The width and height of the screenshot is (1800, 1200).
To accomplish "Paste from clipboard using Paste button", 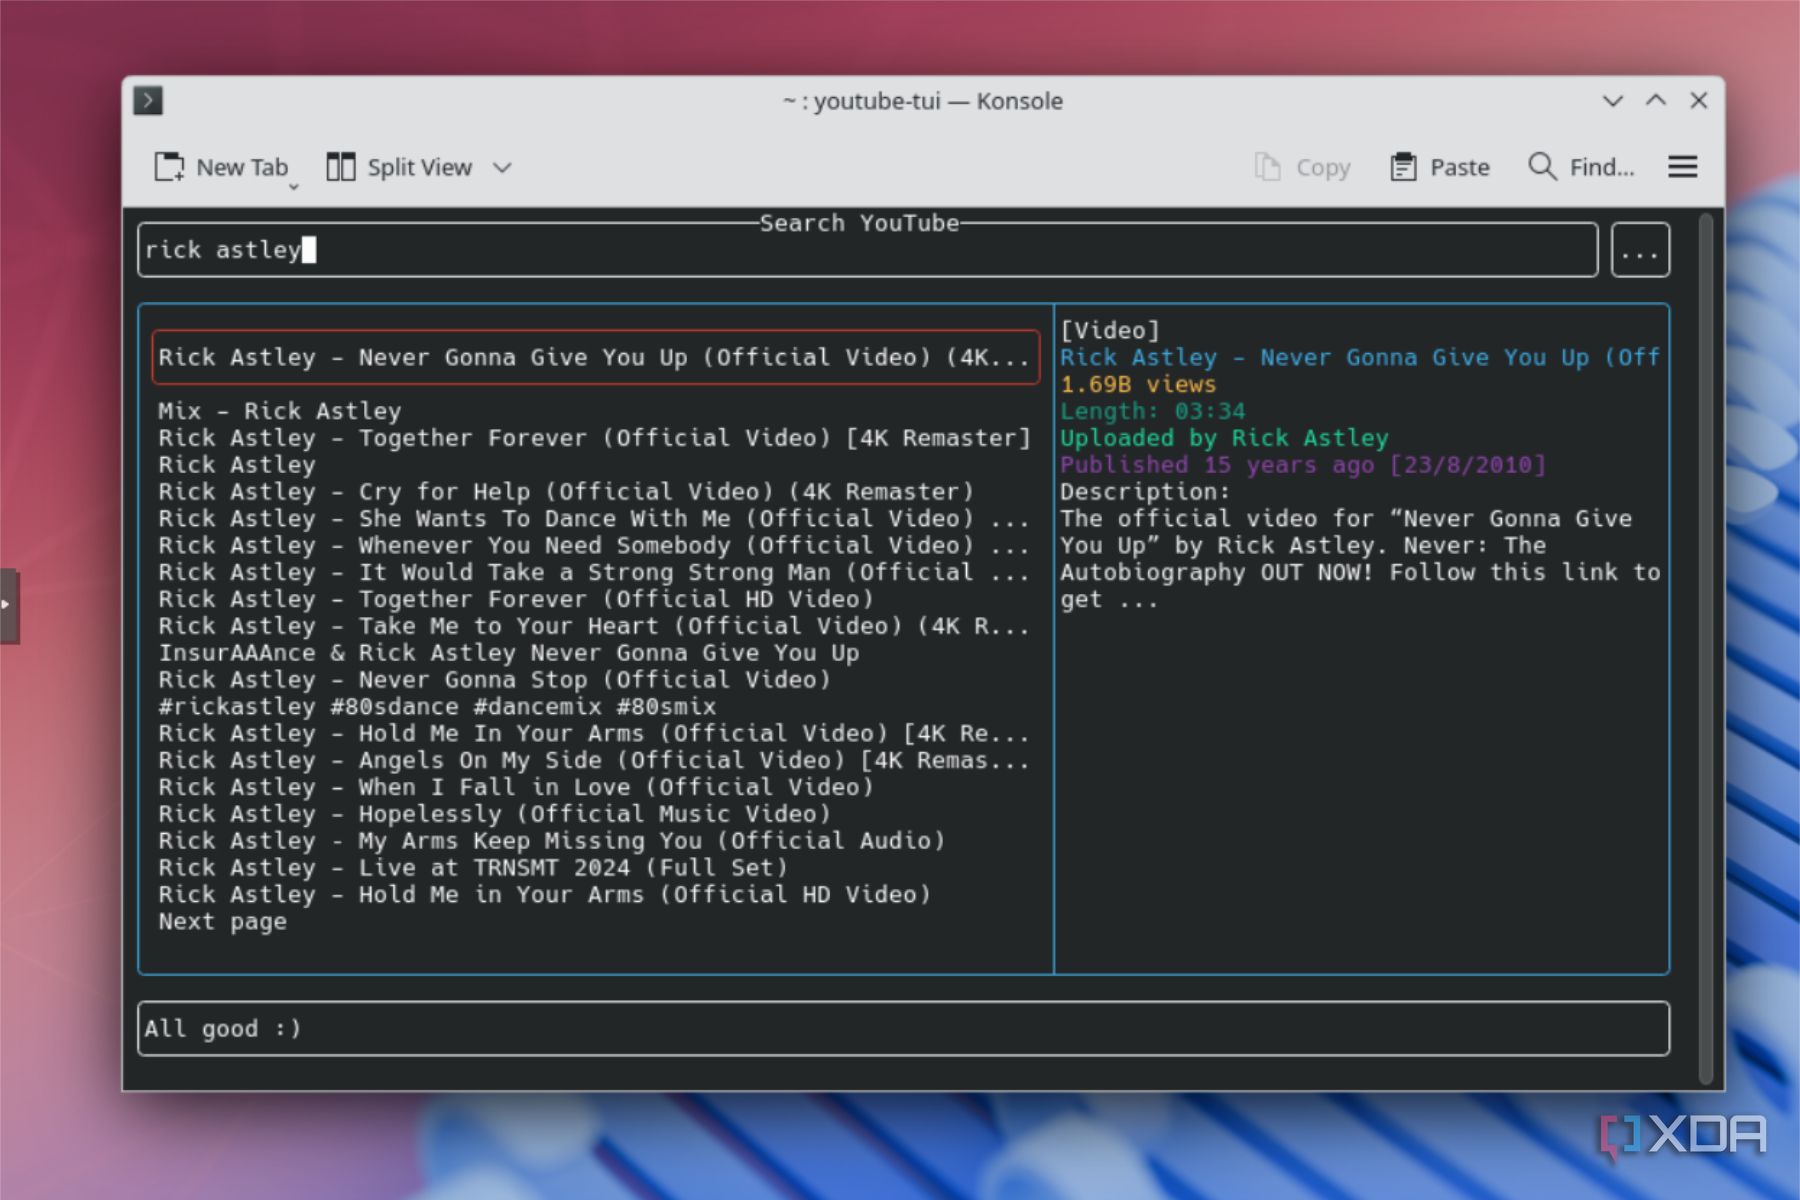I will tap(1440, 167).
